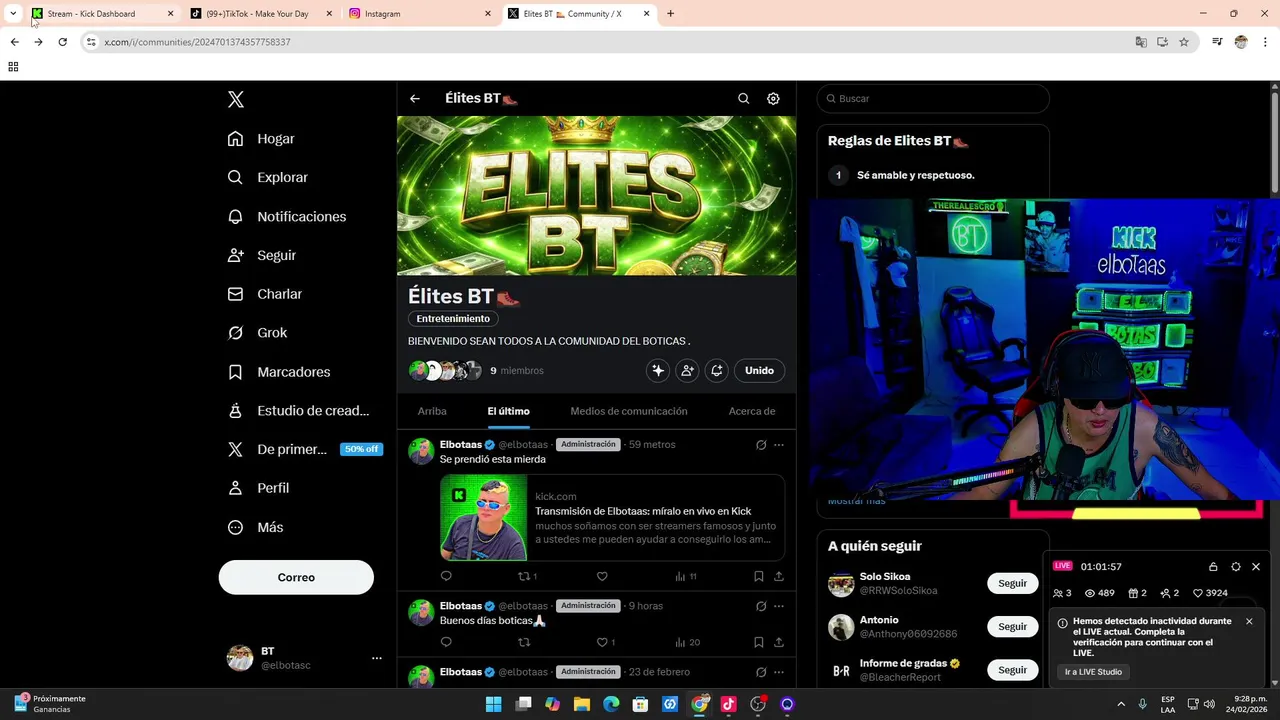Open Marcadores bookmarks
1280x720 pixels.
235,372
